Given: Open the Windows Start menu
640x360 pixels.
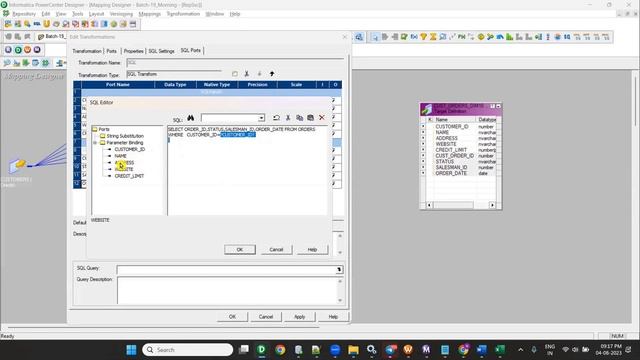Looking at the screenshot, I should click(131, 350).
